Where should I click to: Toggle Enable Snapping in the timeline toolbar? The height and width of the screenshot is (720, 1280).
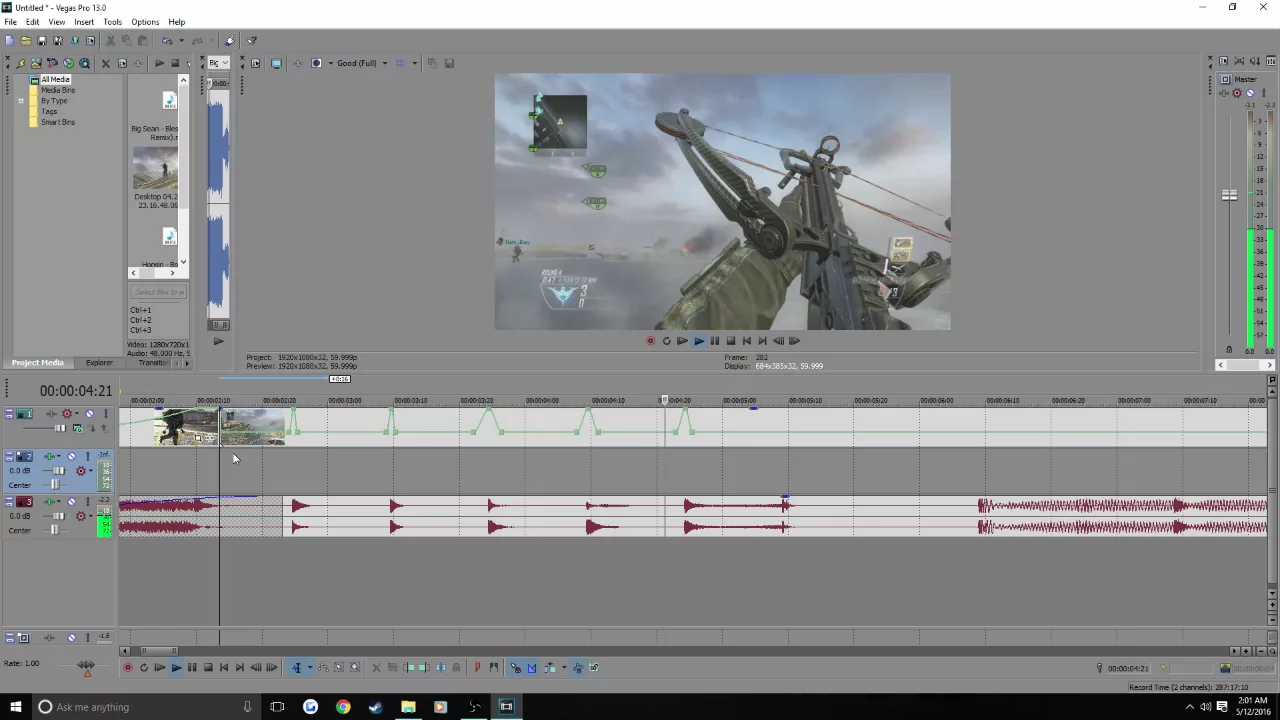[516, 668]
